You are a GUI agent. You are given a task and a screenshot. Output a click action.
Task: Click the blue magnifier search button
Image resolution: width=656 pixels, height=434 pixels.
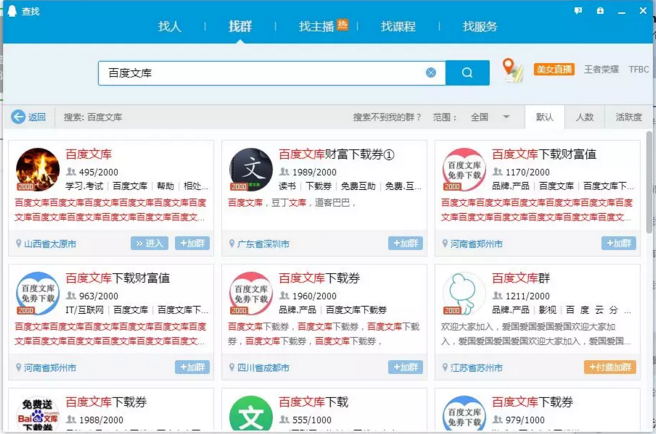[x=467, y=73]
